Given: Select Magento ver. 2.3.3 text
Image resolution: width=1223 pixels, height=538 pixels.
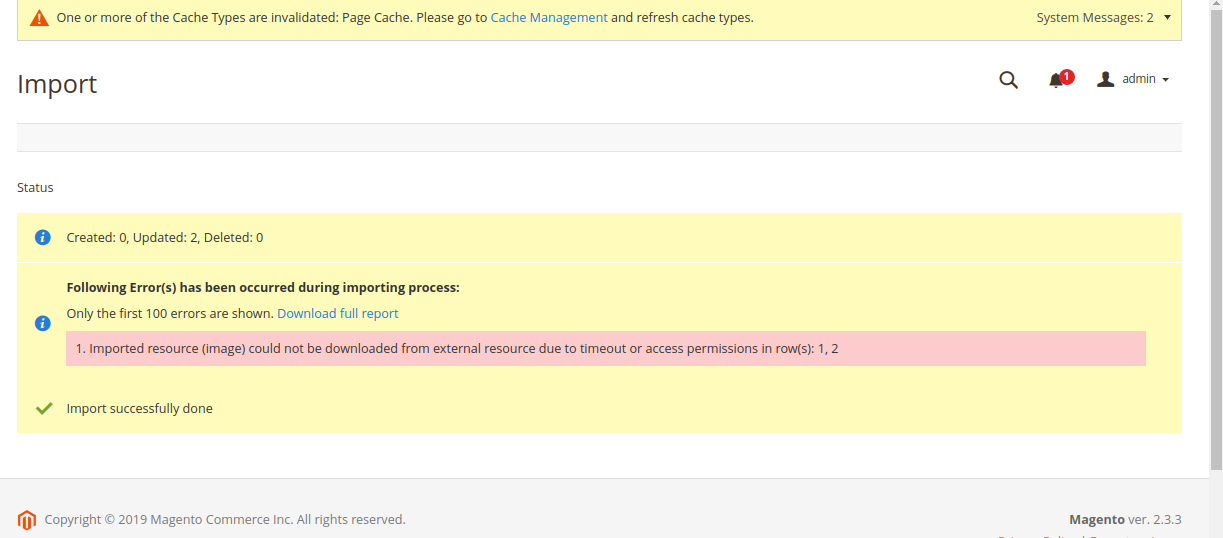Looking at the screenshot, I should click(x=1125, y=519).
